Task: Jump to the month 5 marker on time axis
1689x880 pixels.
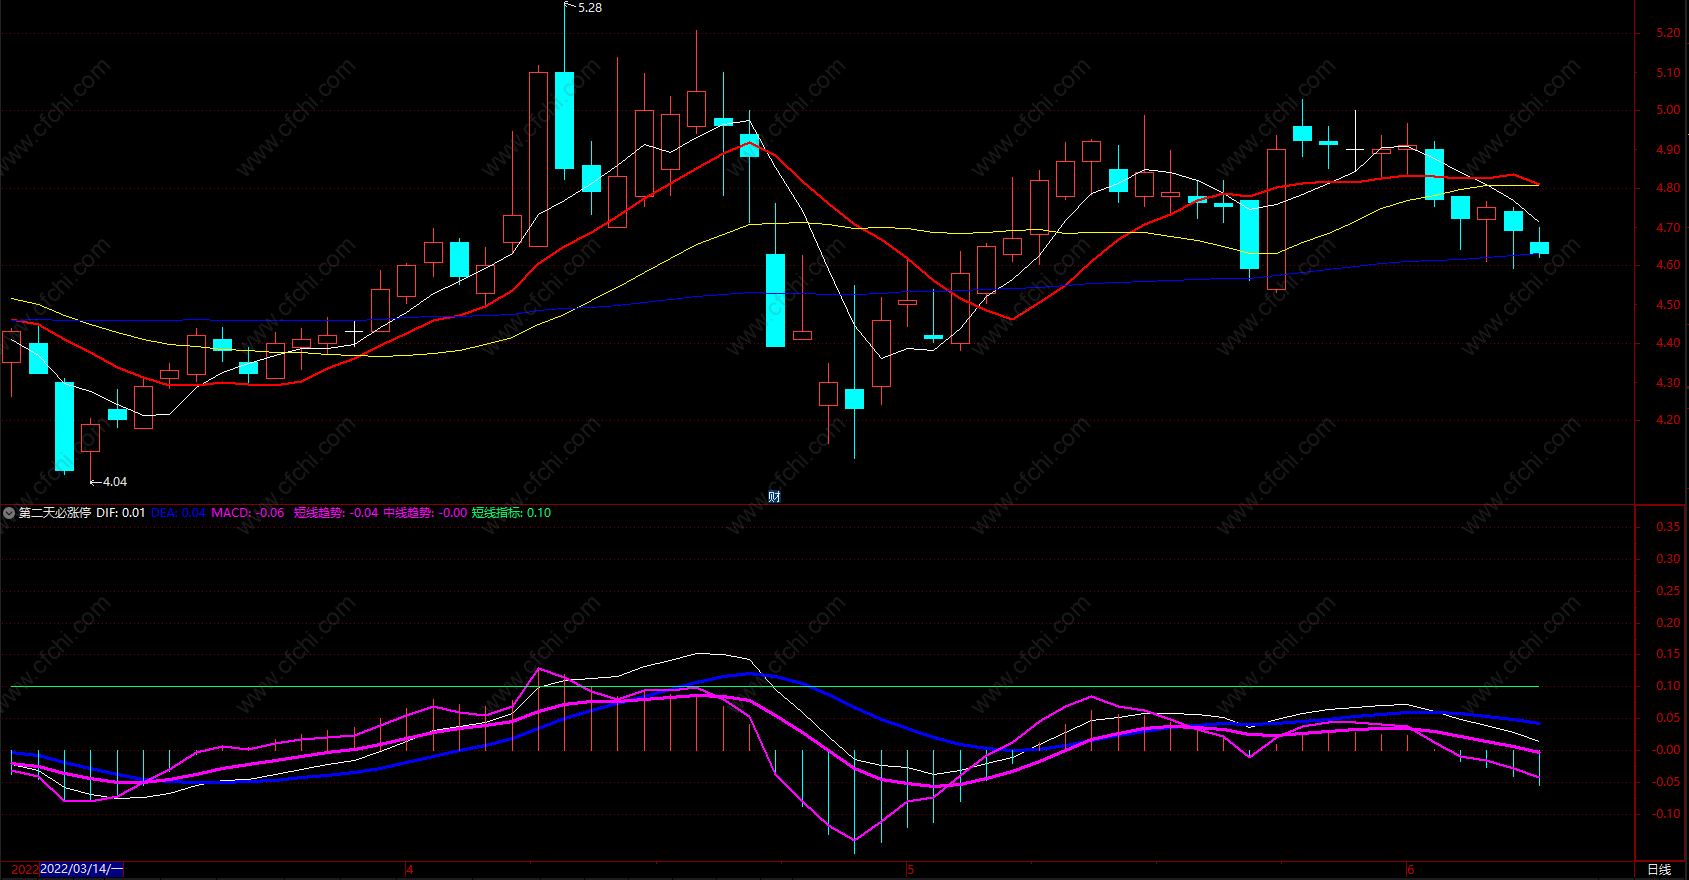Action: [910, 870]
